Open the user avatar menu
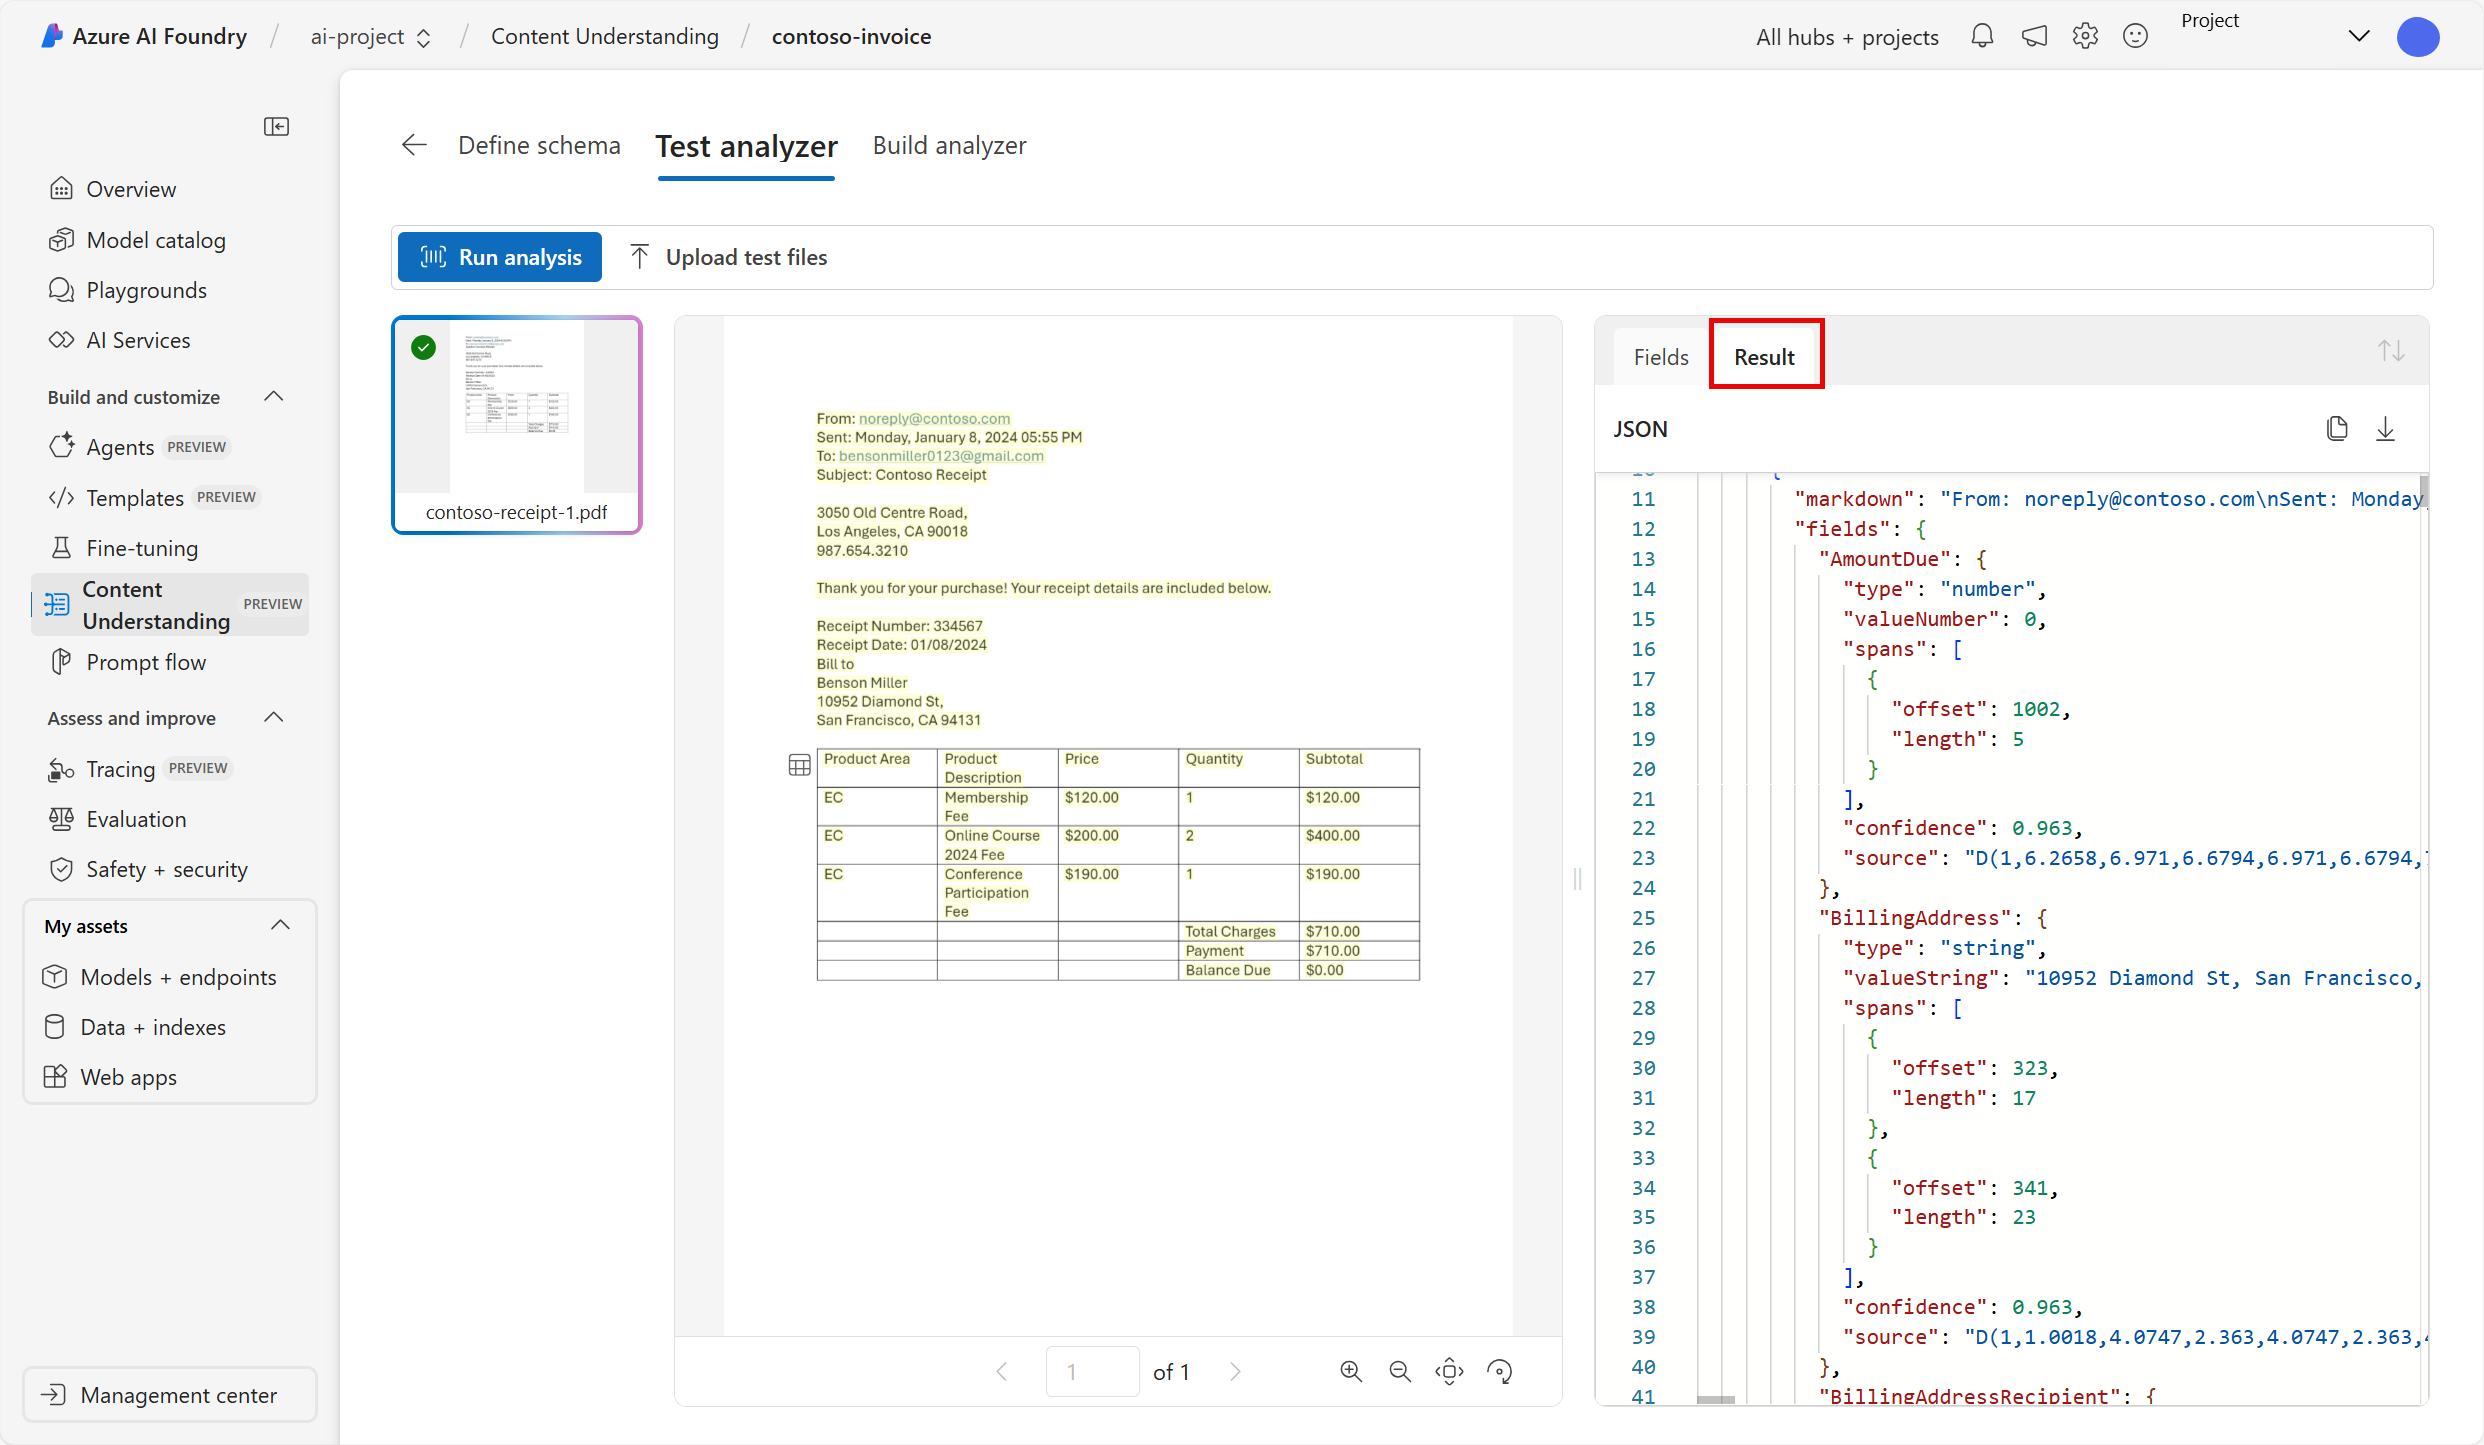Screen dimensions: 2484x1445 (x=2418, y=36)
